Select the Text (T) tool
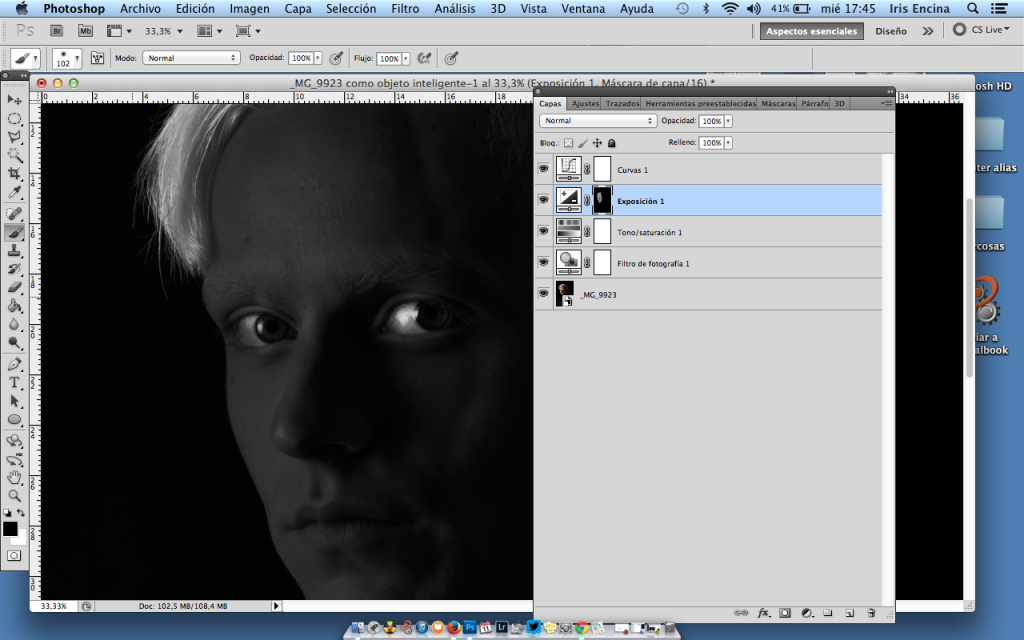This screenshot has width=1024, height=640. point(15,382)
